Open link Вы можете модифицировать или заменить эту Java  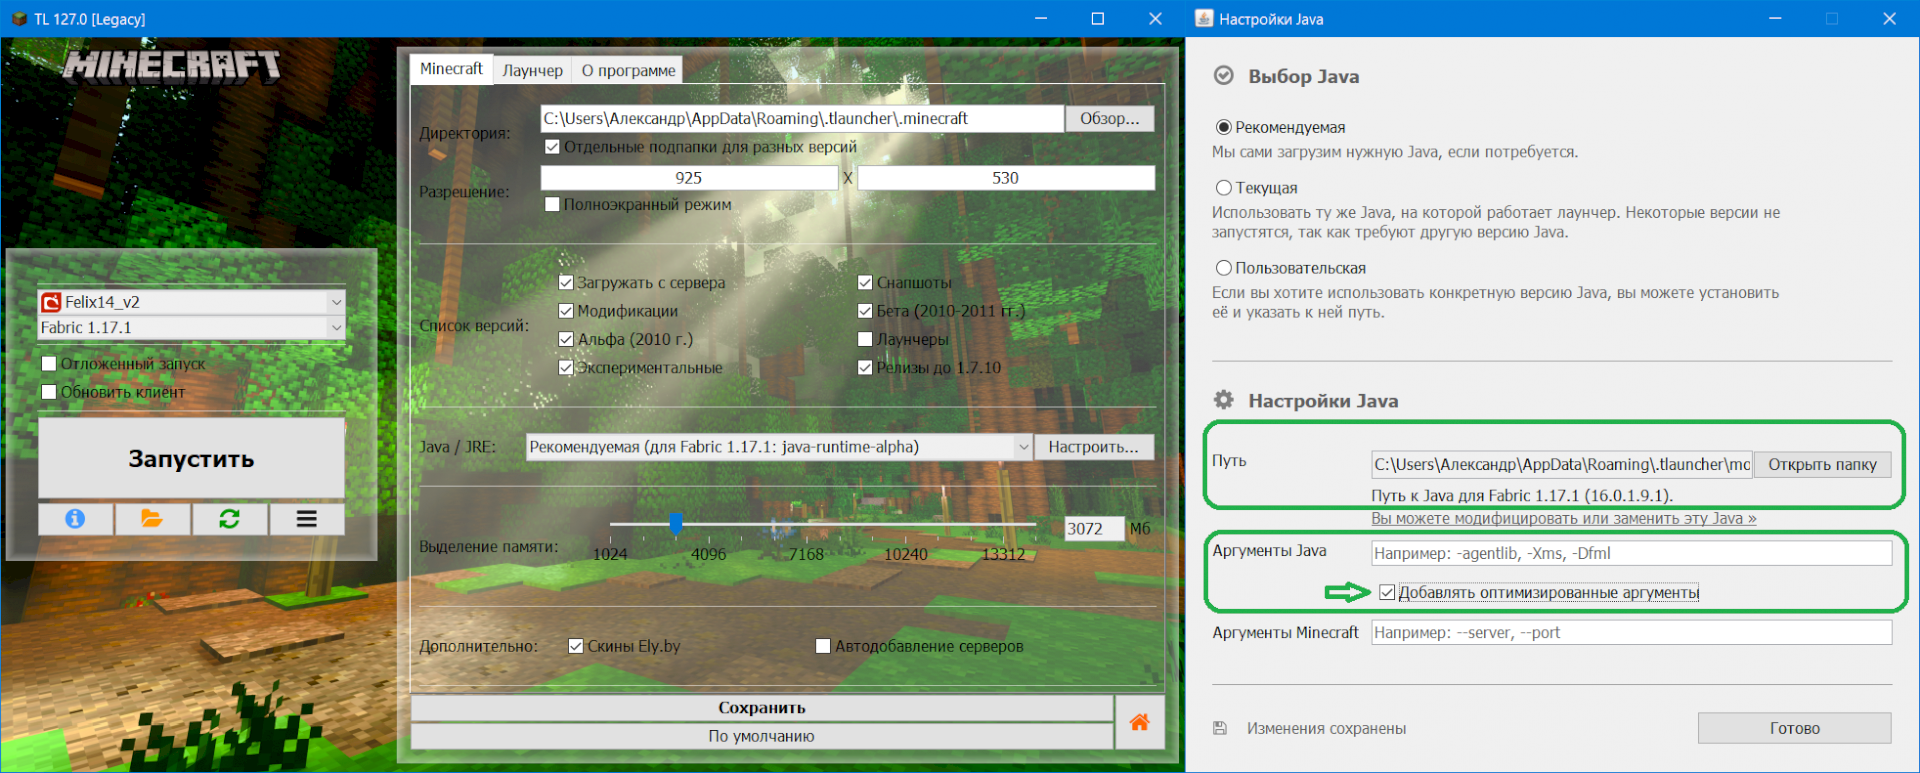tap(1563, 518)
